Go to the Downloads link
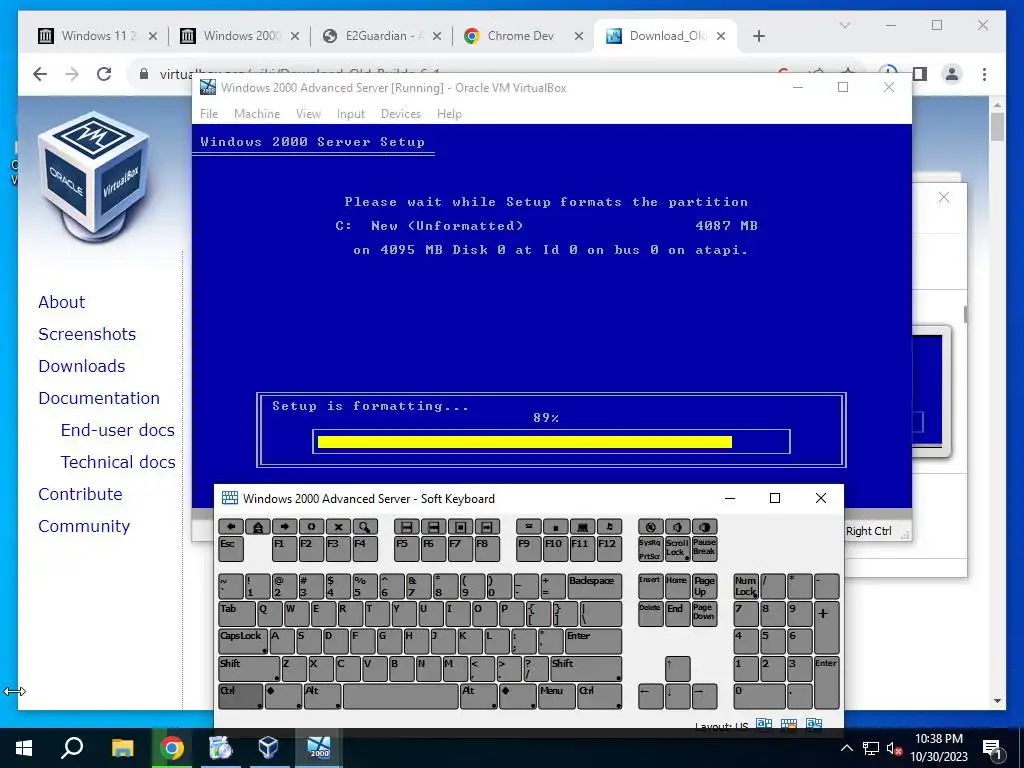 [82, 366]
